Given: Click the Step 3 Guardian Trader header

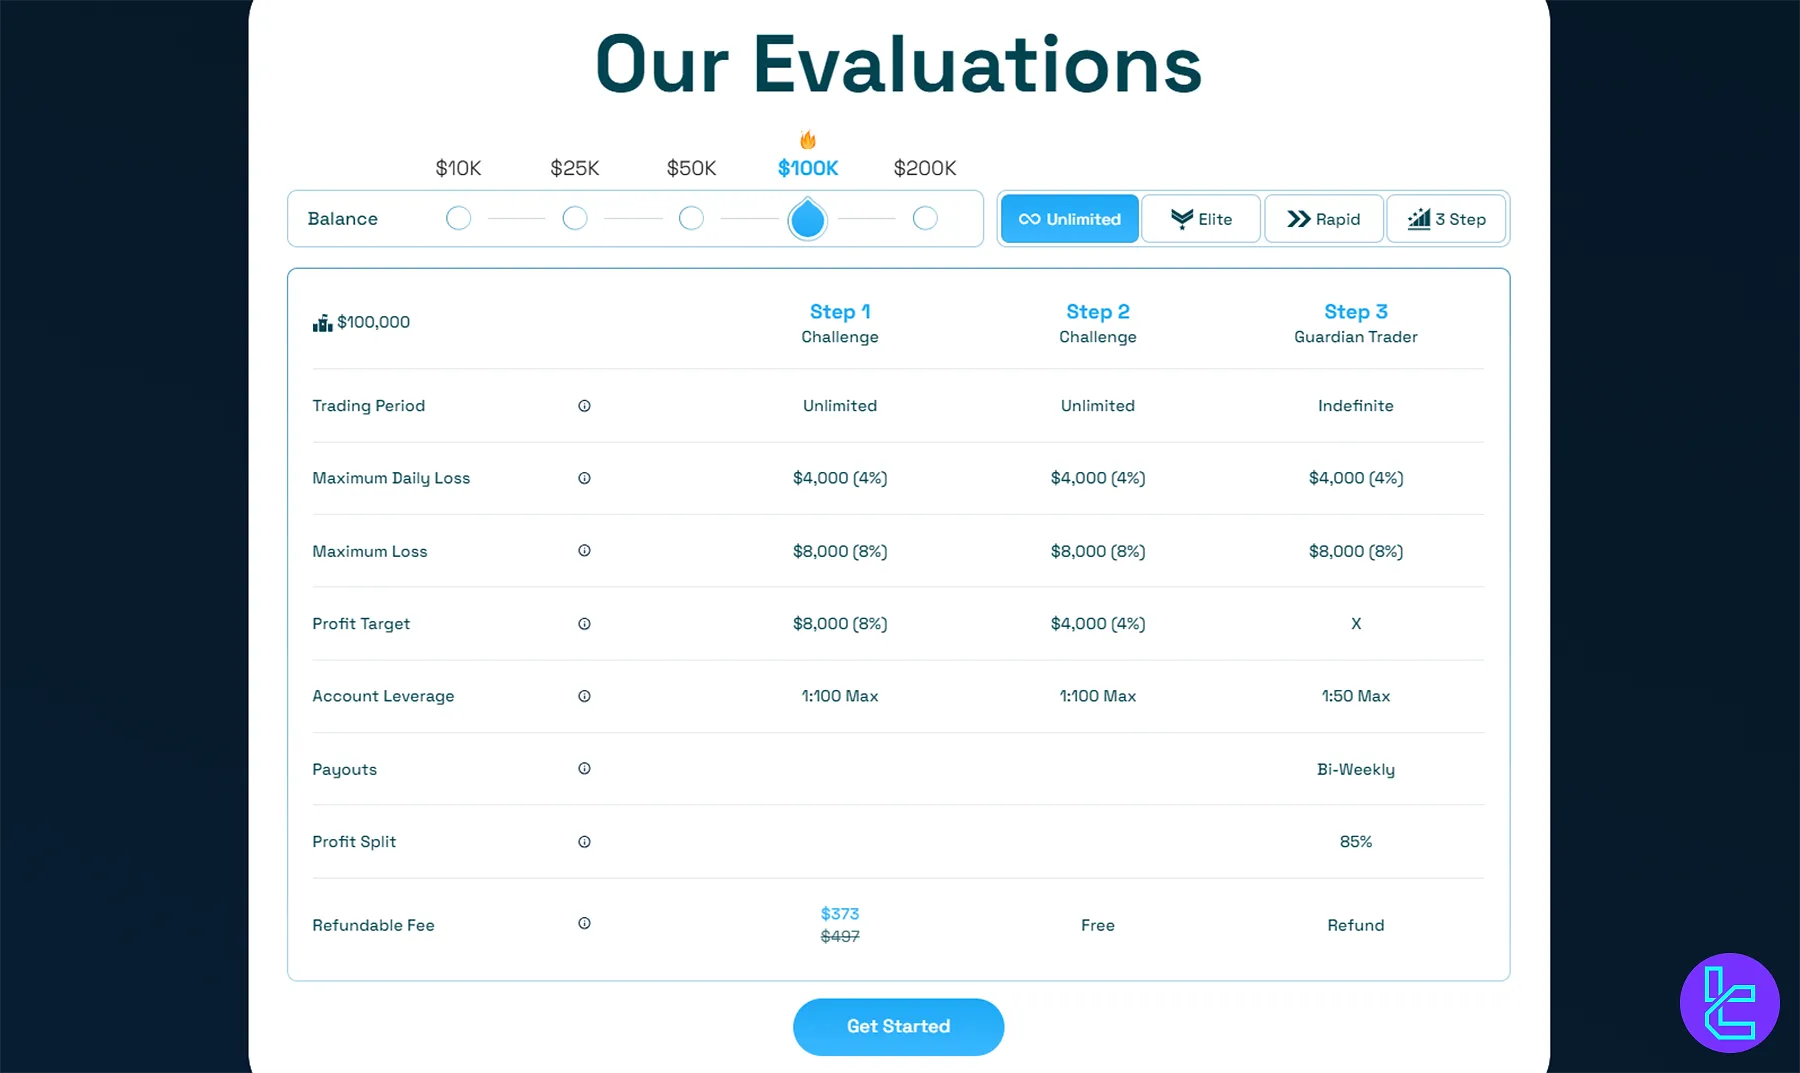Looking at the screenshot, I should click(x=1356, y=323).
